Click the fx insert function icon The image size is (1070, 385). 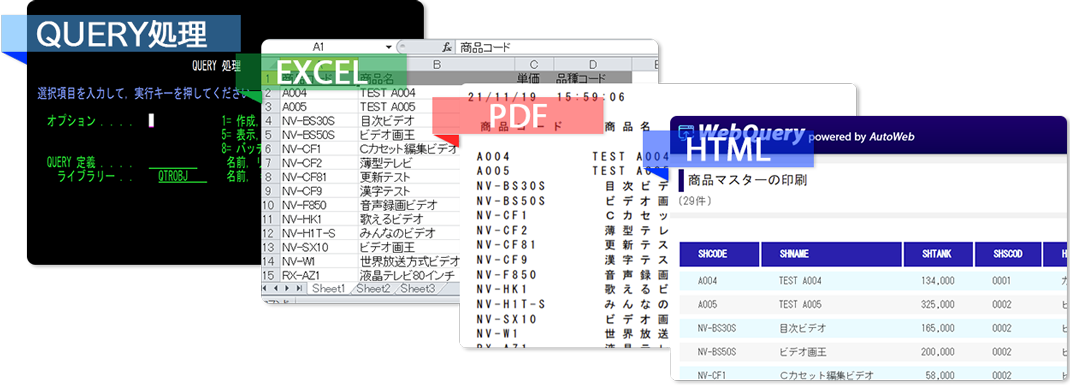tap(447, 47)
